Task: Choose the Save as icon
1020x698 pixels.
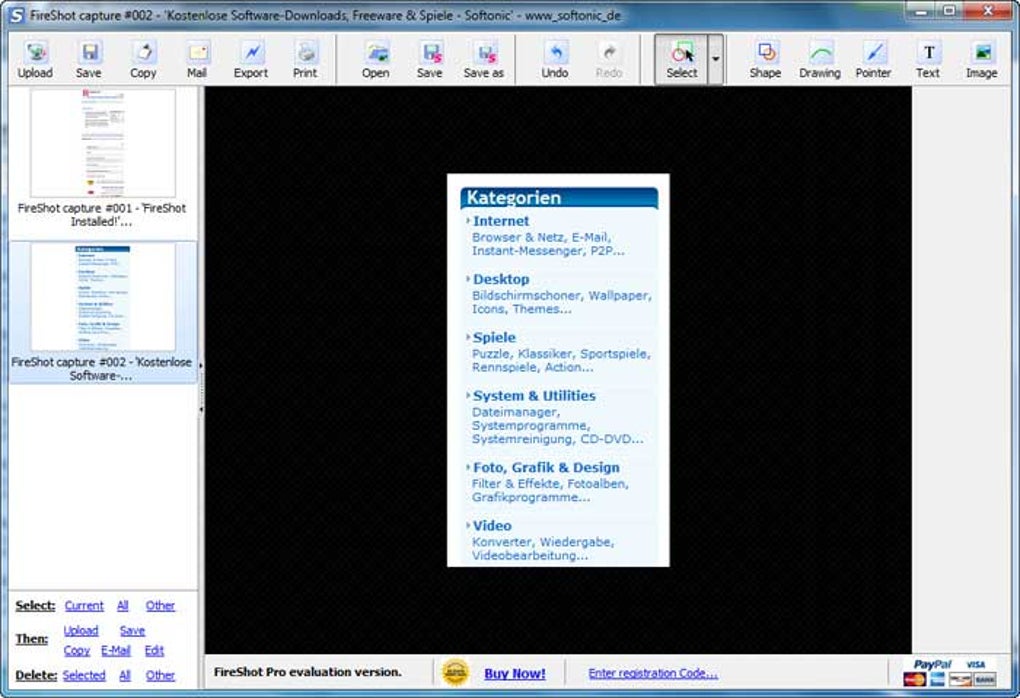Action: tap(483, 60)
